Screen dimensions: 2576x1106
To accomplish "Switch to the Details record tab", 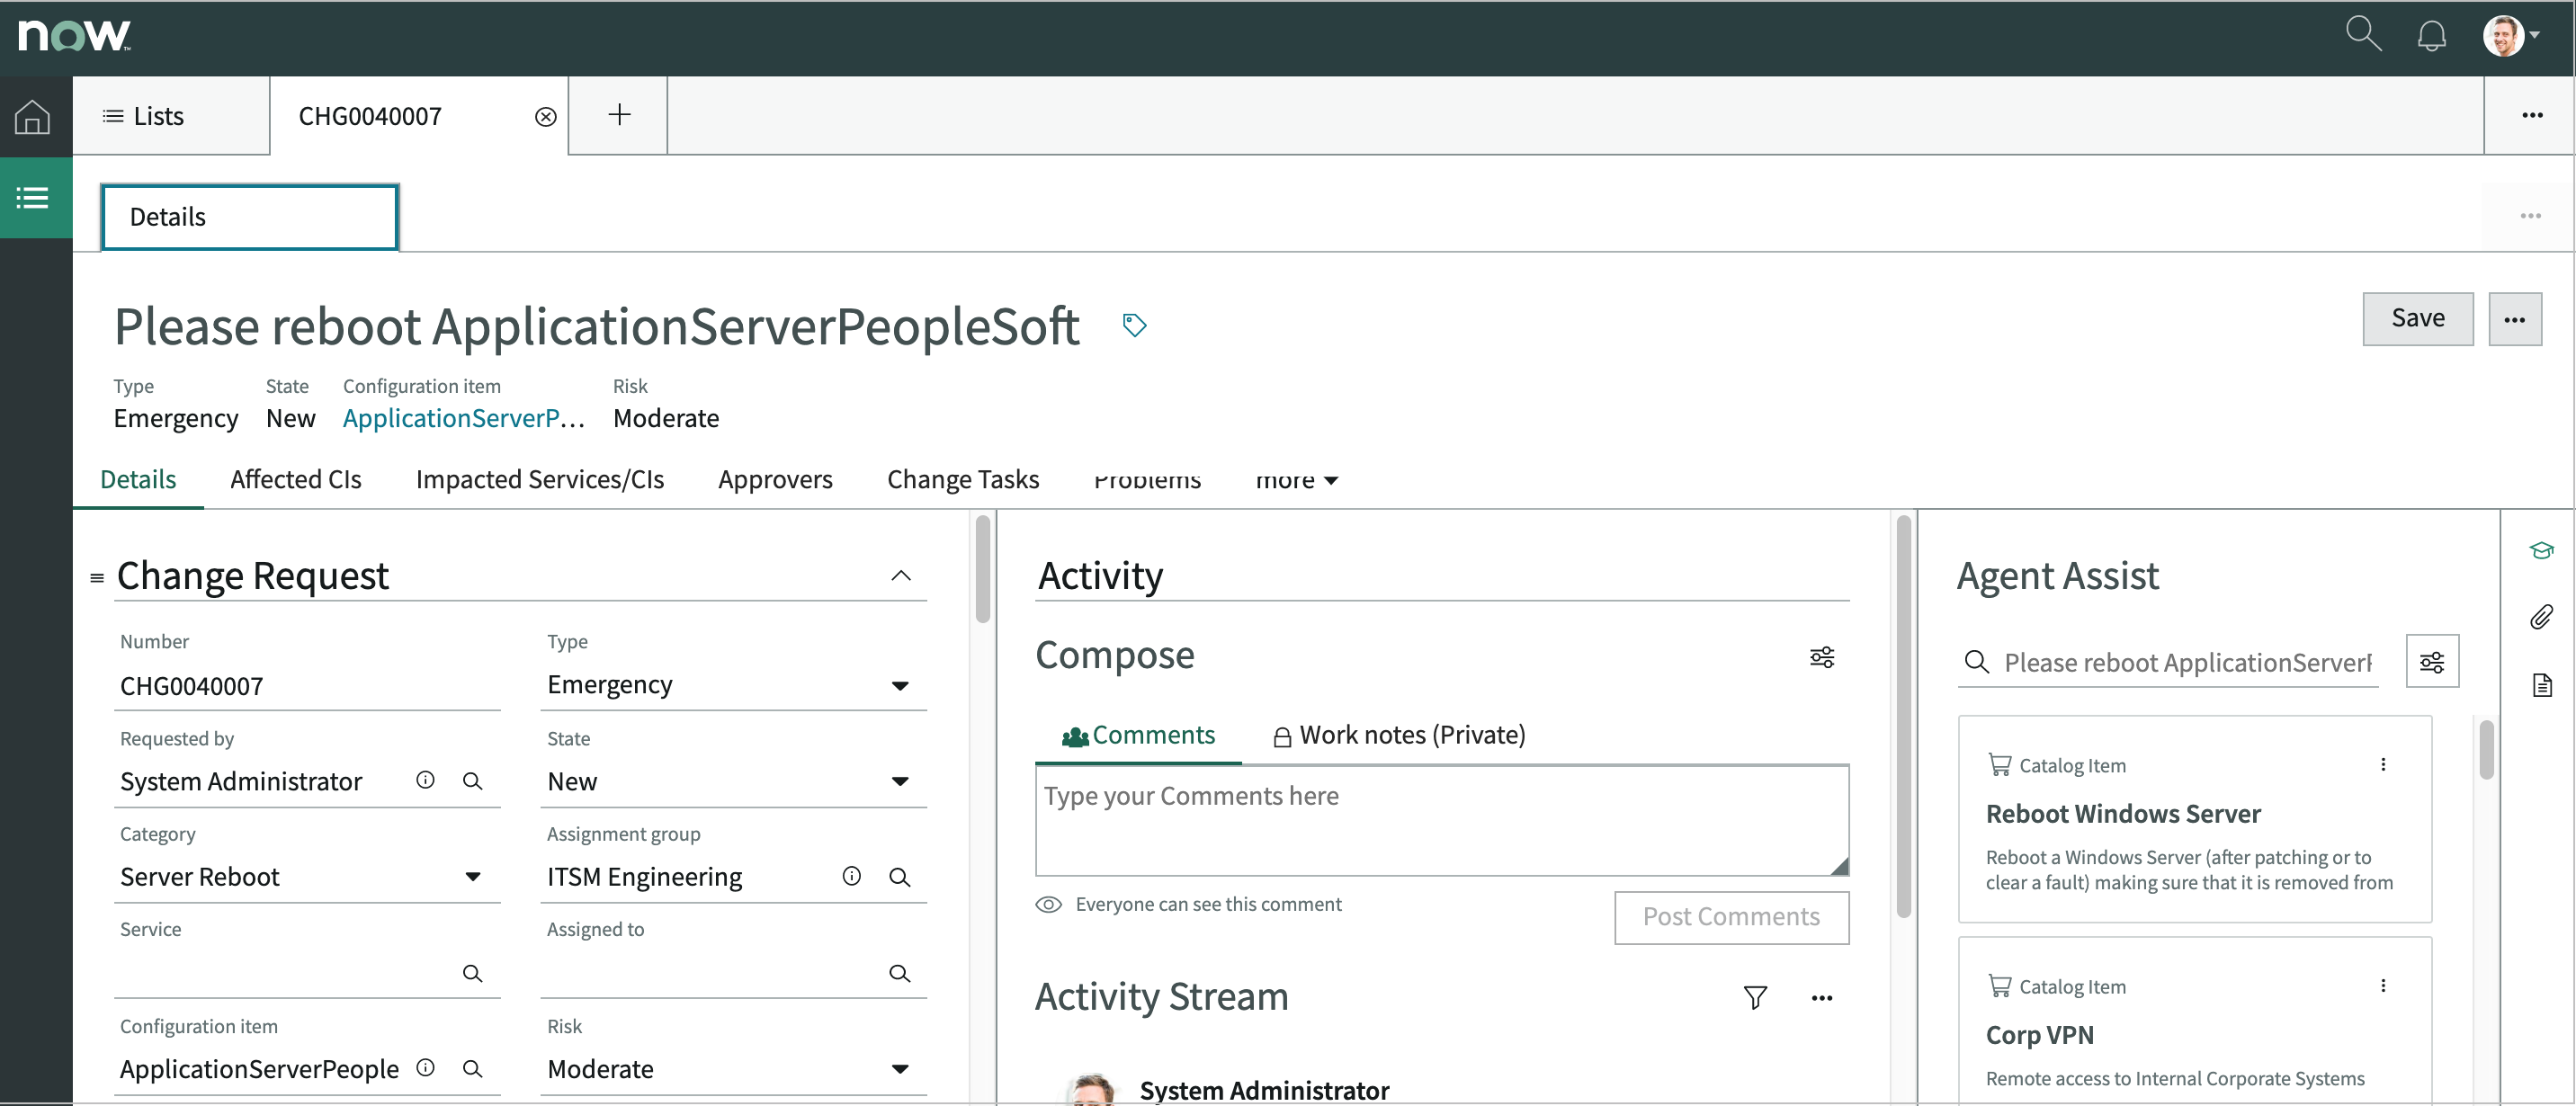I will [138, 480].
